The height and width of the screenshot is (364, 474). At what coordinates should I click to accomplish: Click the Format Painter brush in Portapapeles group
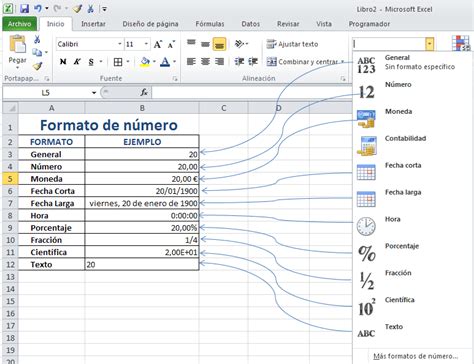click(x=37, y=66)
